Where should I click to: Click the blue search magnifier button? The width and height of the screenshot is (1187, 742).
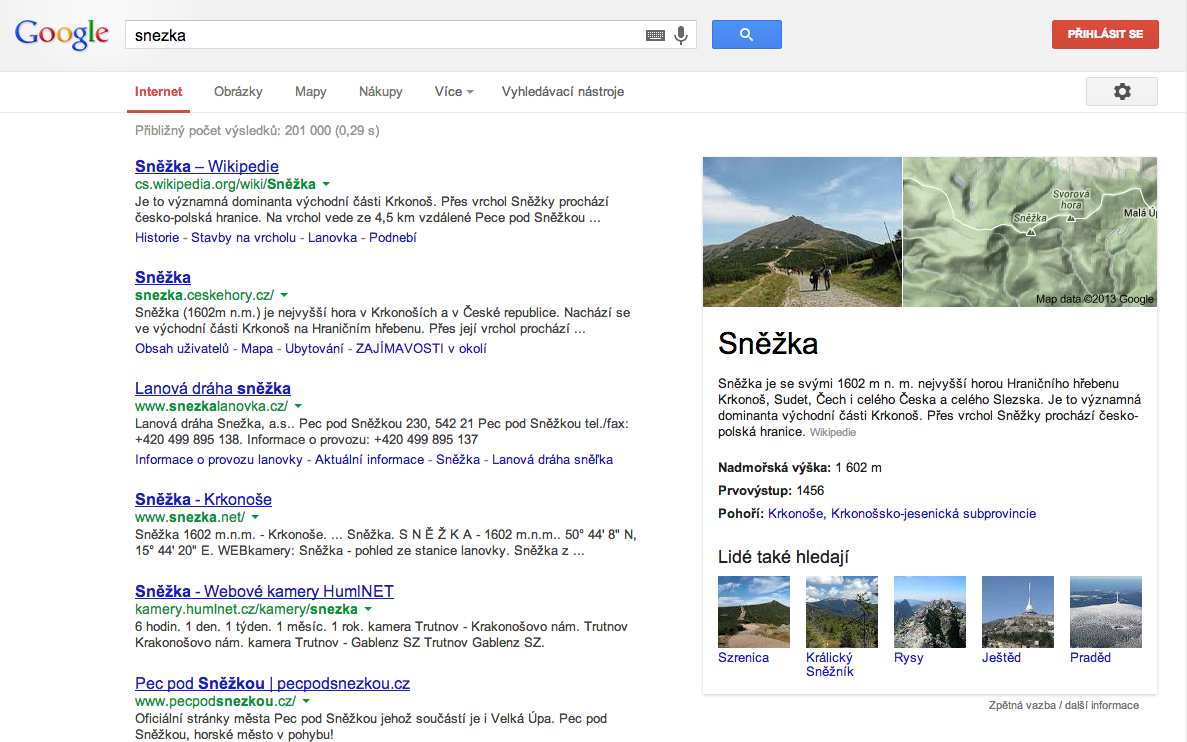746,34
